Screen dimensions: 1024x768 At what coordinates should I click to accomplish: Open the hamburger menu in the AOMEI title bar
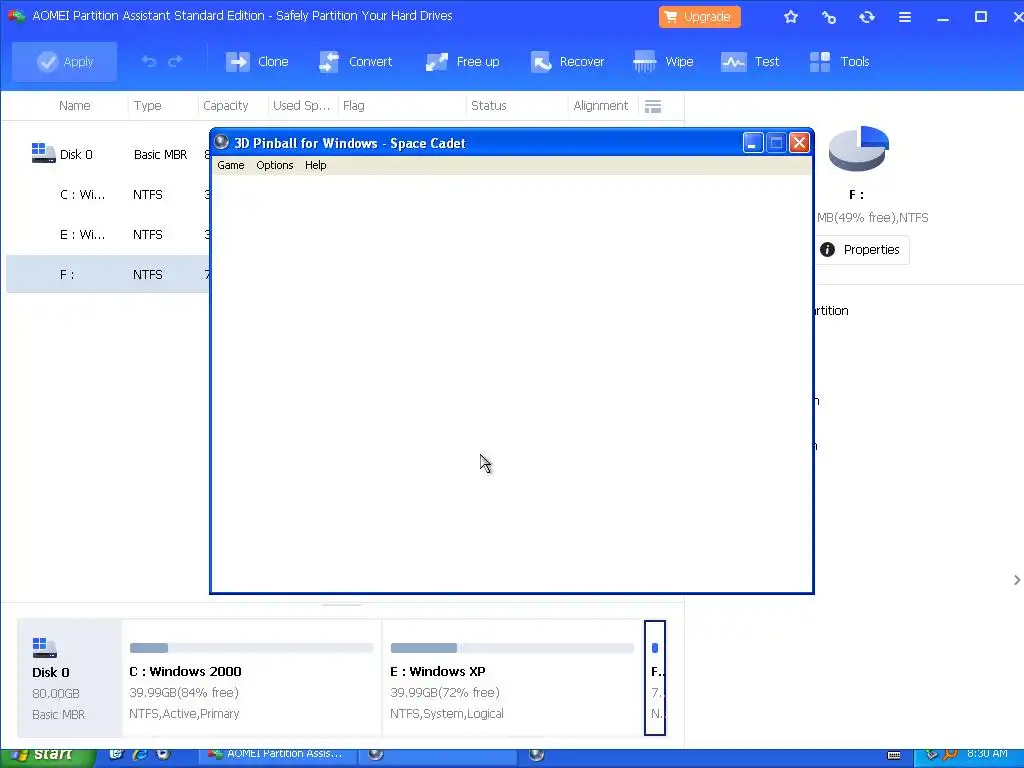coord(904,17)
